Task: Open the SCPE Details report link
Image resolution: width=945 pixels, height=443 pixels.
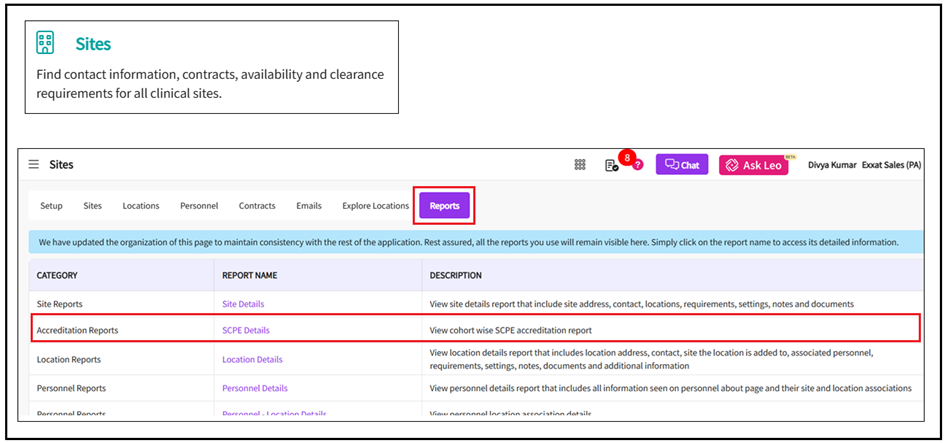Action: [x=246, y=330]
